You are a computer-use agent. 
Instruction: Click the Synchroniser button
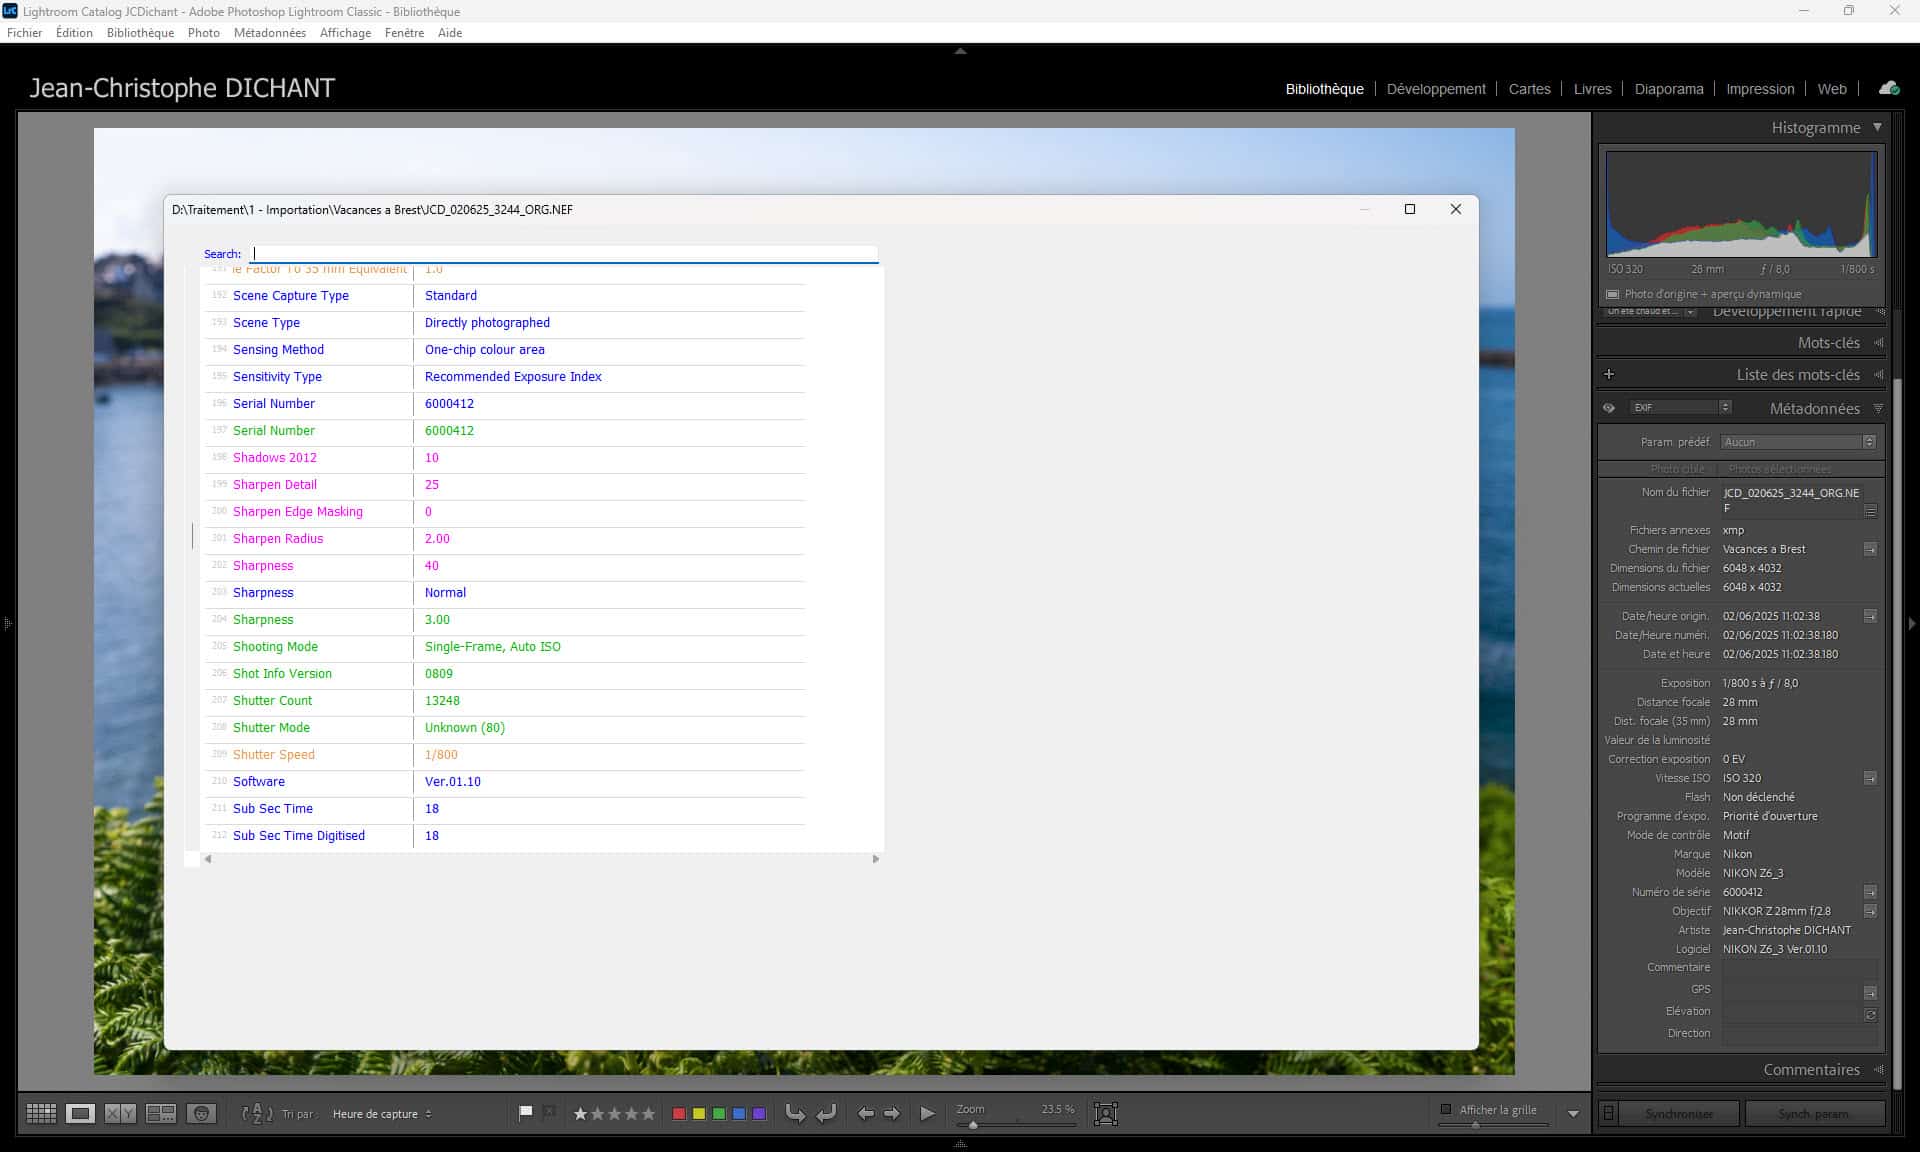pos(1679,1113)
